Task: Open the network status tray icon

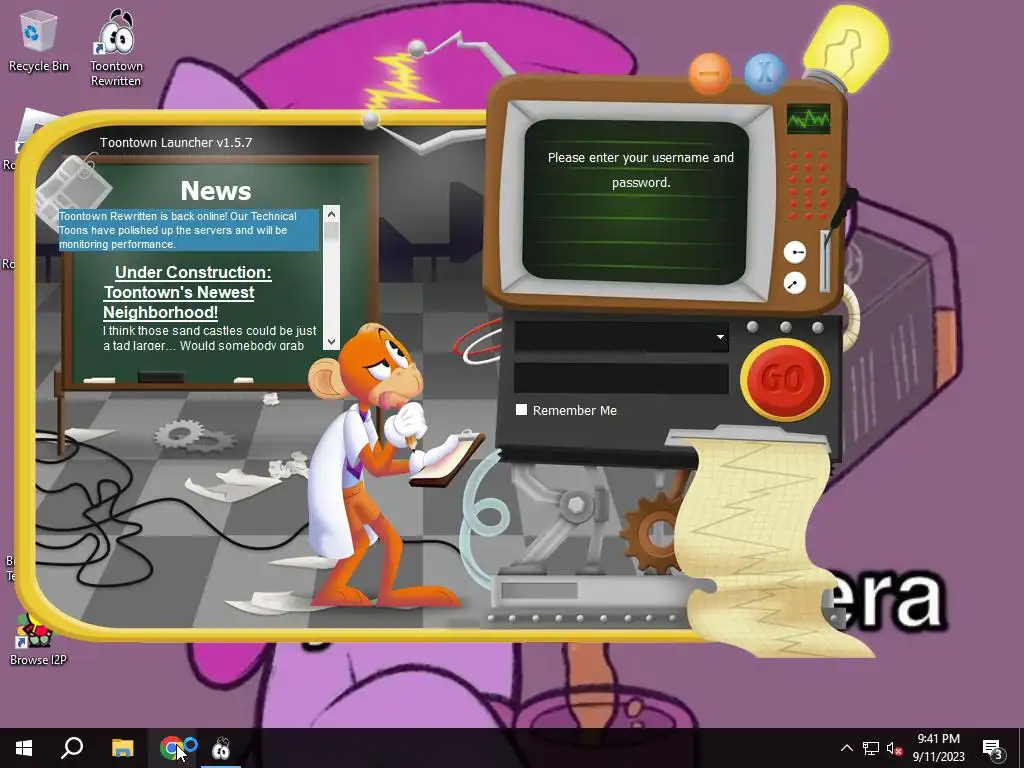Action: point(870,748)
